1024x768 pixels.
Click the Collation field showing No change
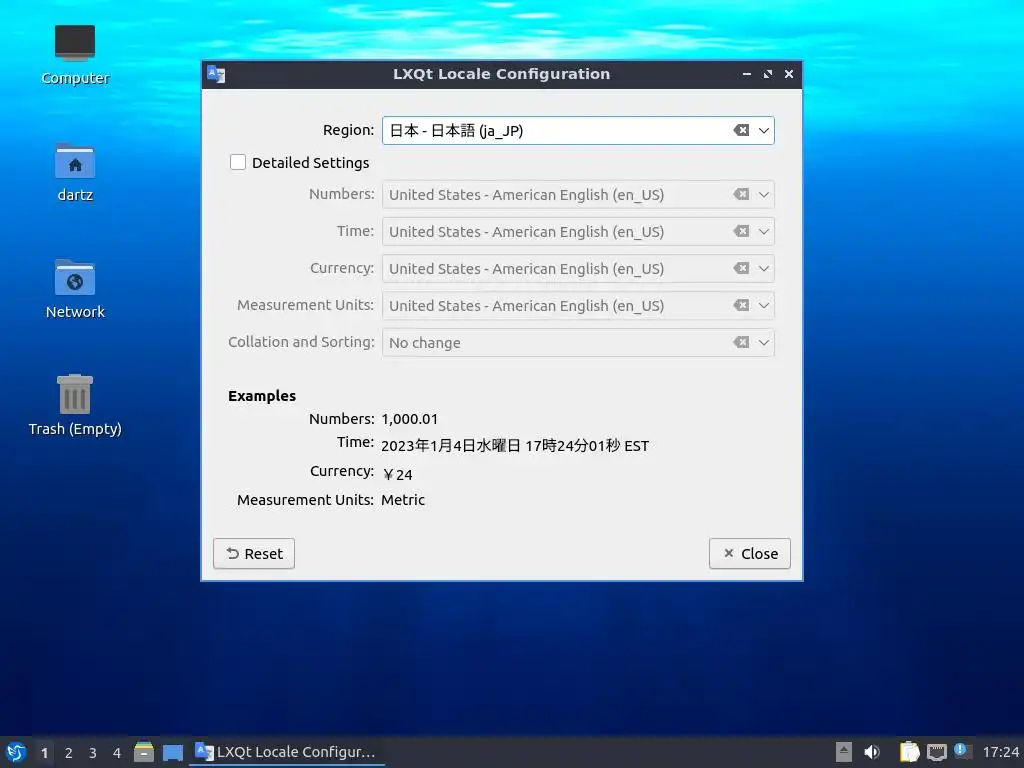(578, 342)
